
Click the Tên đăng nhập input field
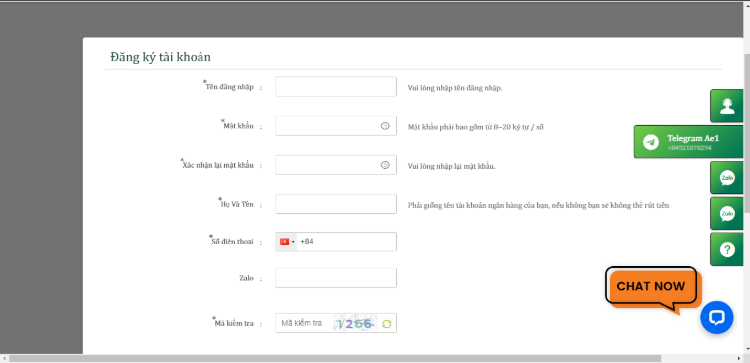(x=336, y=87)
